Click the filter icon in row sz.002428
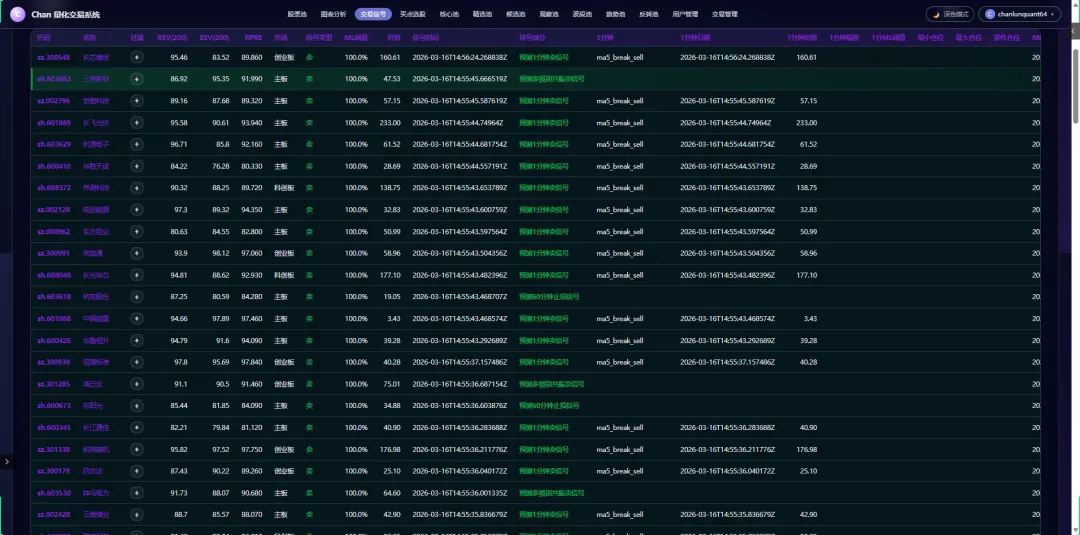This screenshot has height=535, width=1080. [136, 514]
